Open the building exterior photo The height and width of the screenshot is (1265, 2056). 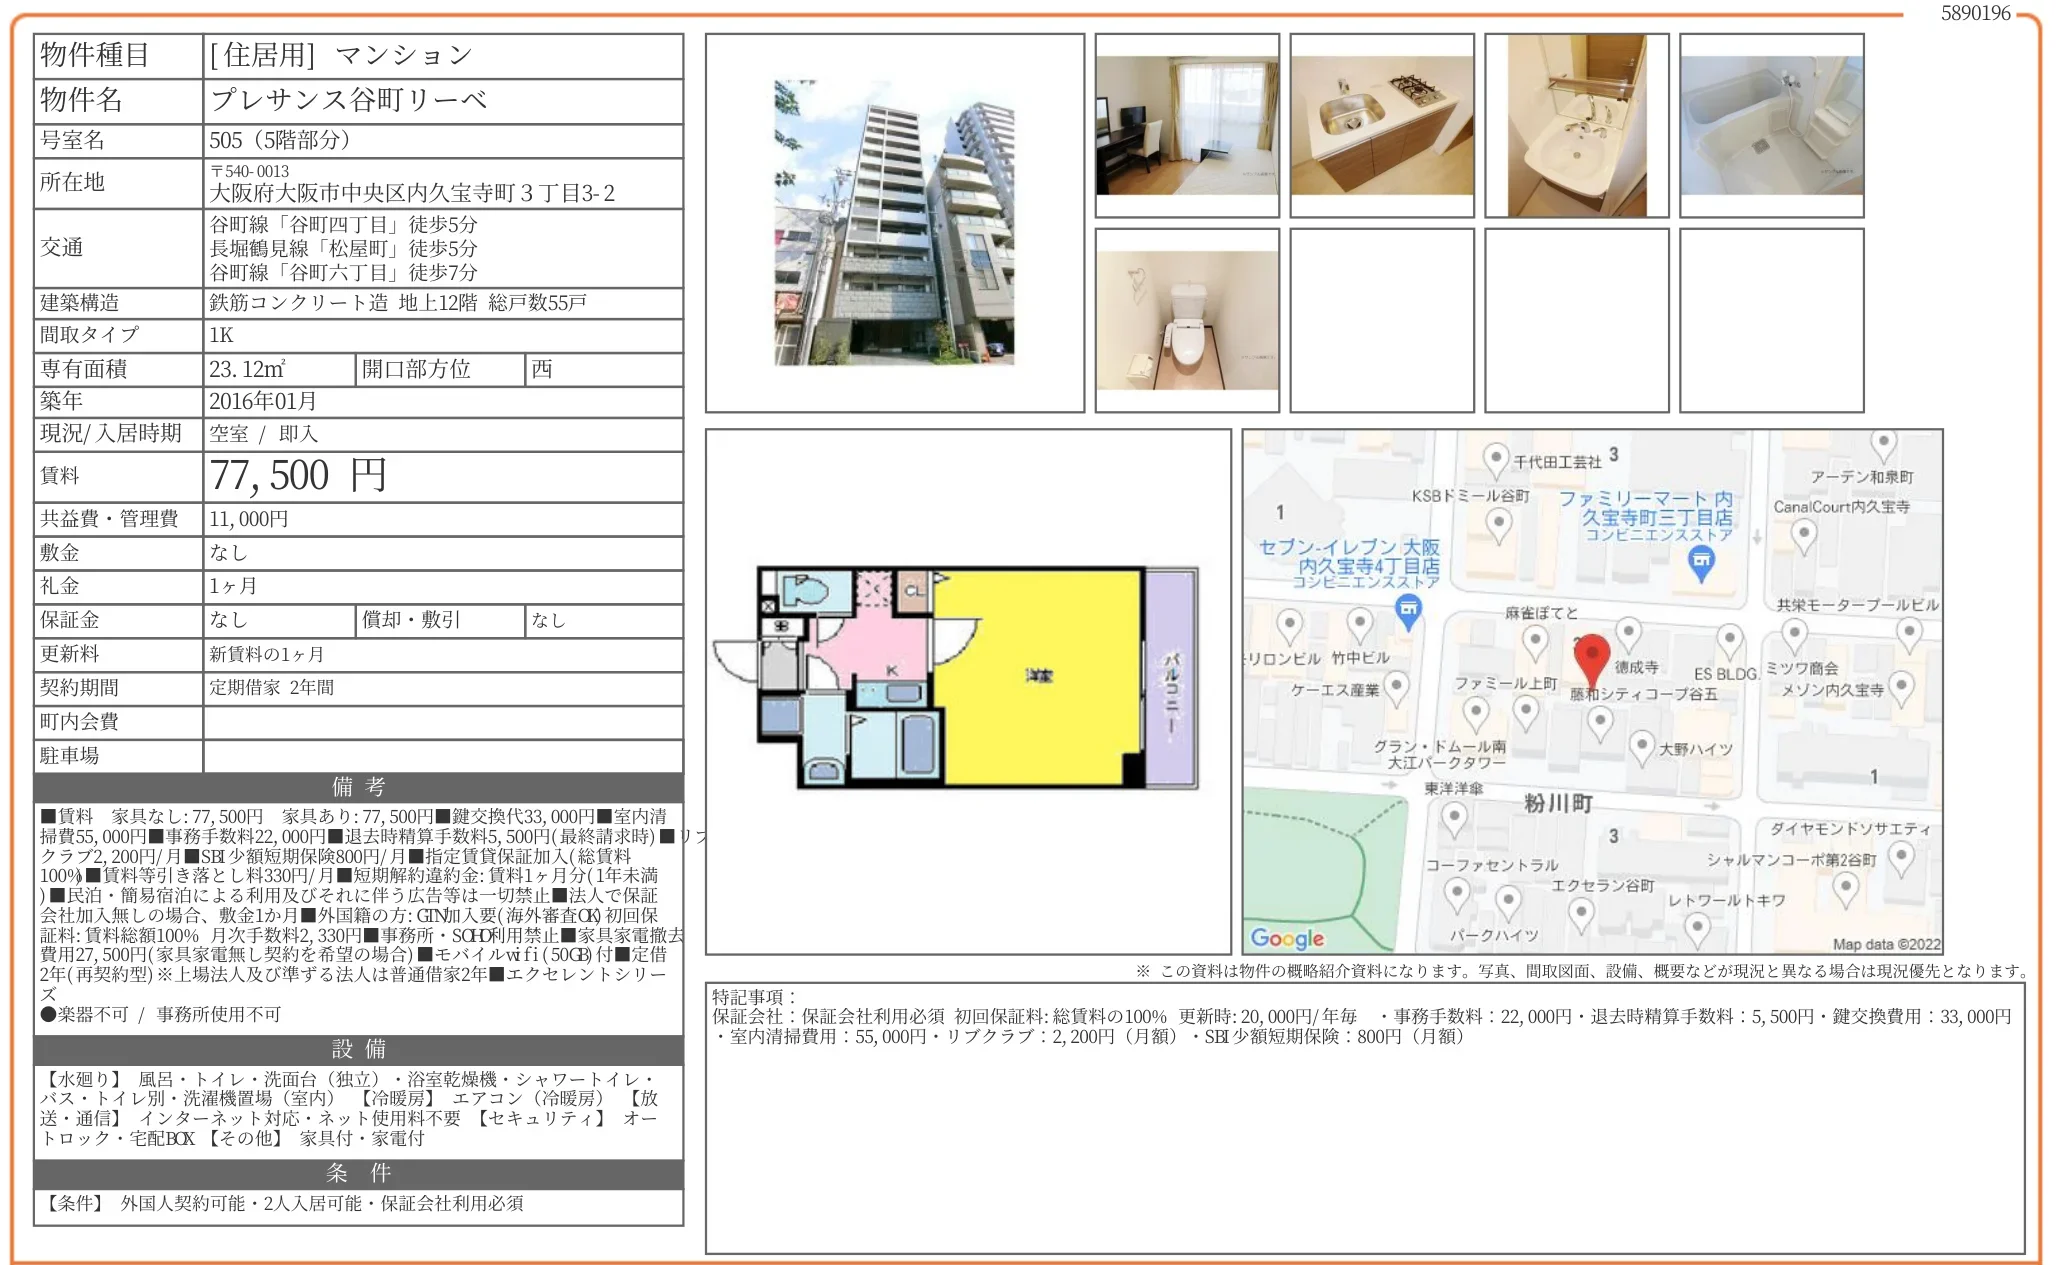click(x=894, y=222)
